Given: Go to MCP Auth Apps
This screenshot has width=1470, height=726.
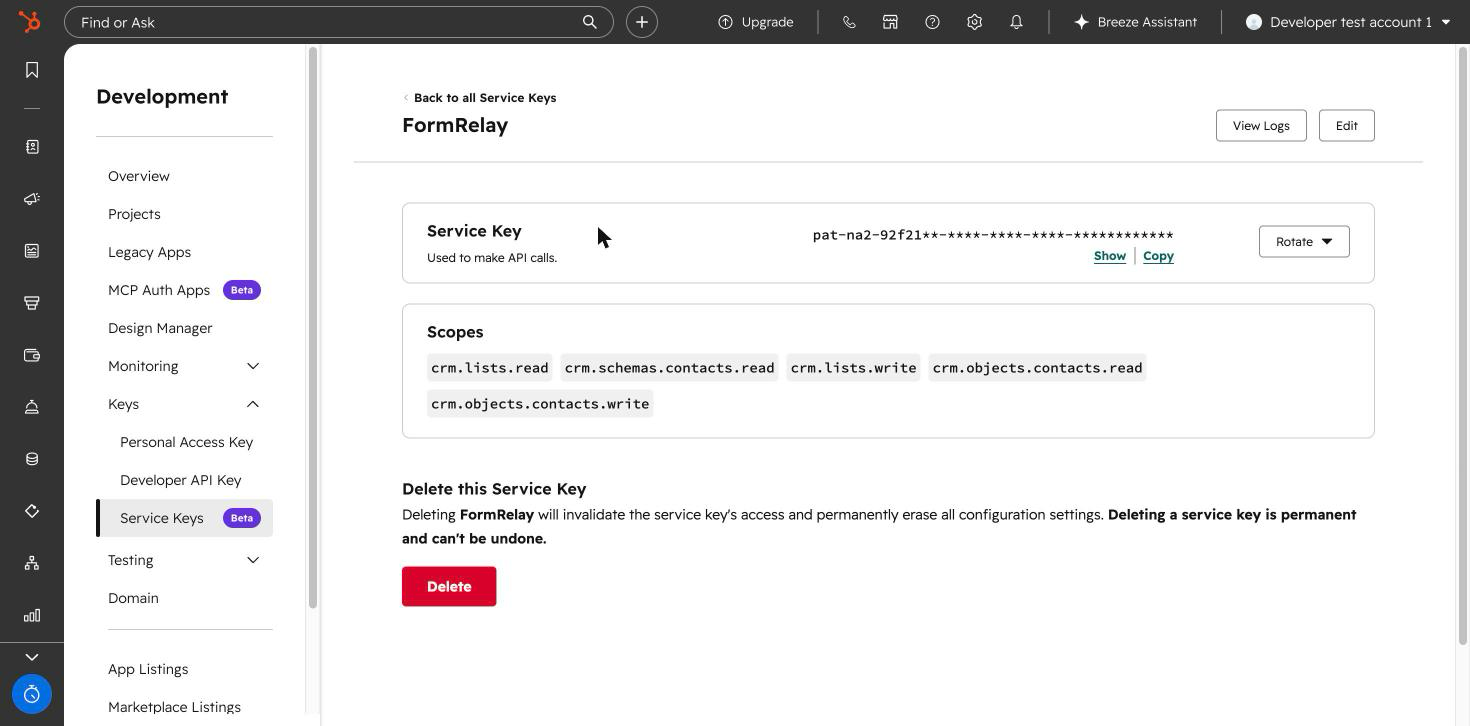Looking at the screenshot, I should [159, 290].
